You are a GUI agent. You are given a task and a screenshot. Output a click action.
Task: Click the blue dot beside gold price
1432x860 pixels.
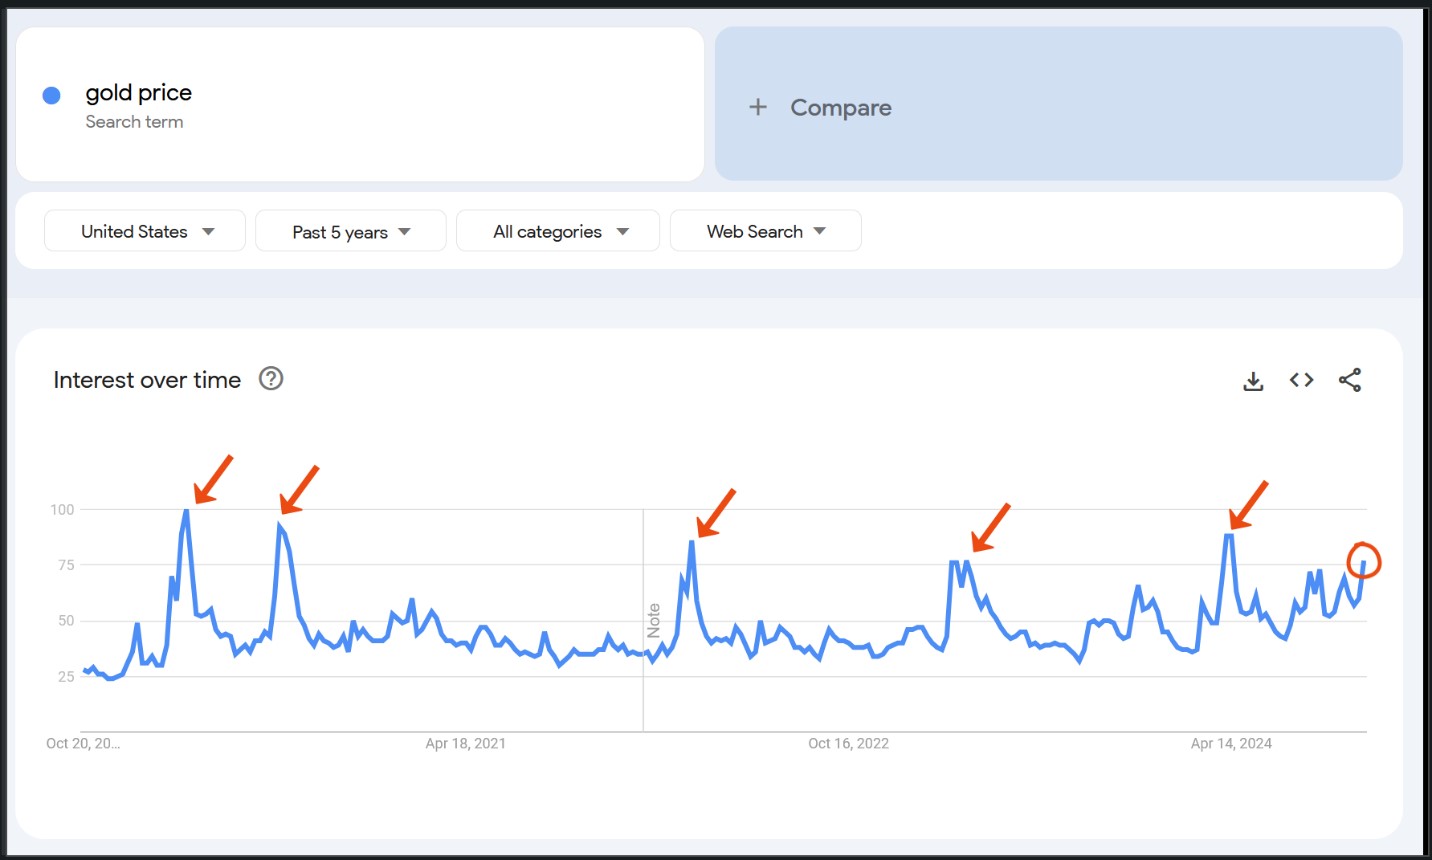coord(52,95)
